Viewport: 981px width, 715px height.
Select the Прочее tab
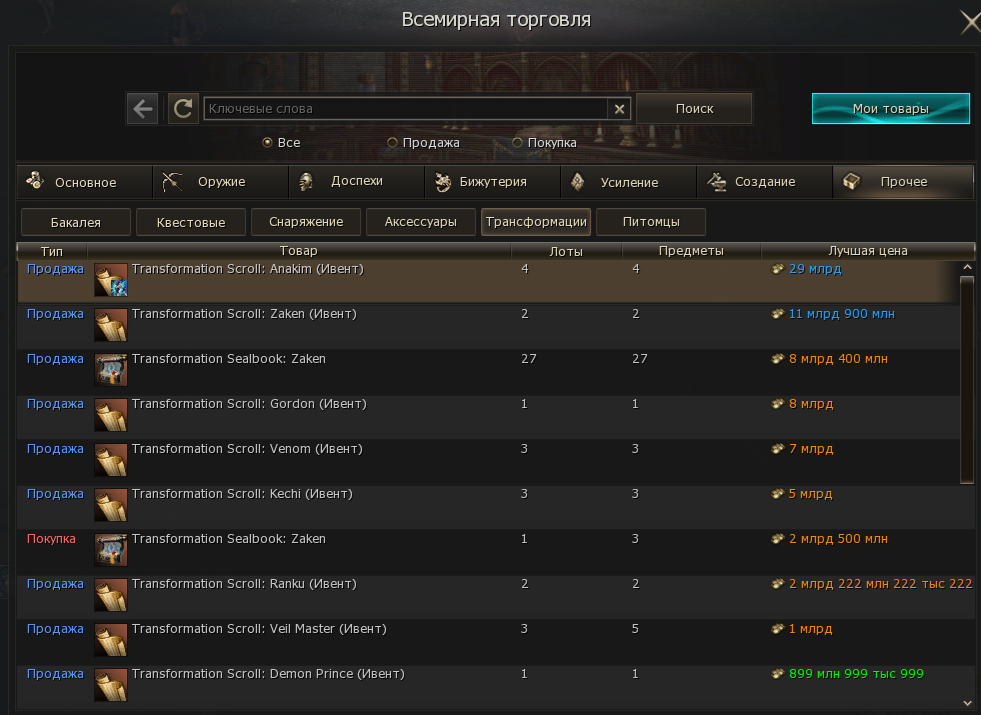click(903, 182)
